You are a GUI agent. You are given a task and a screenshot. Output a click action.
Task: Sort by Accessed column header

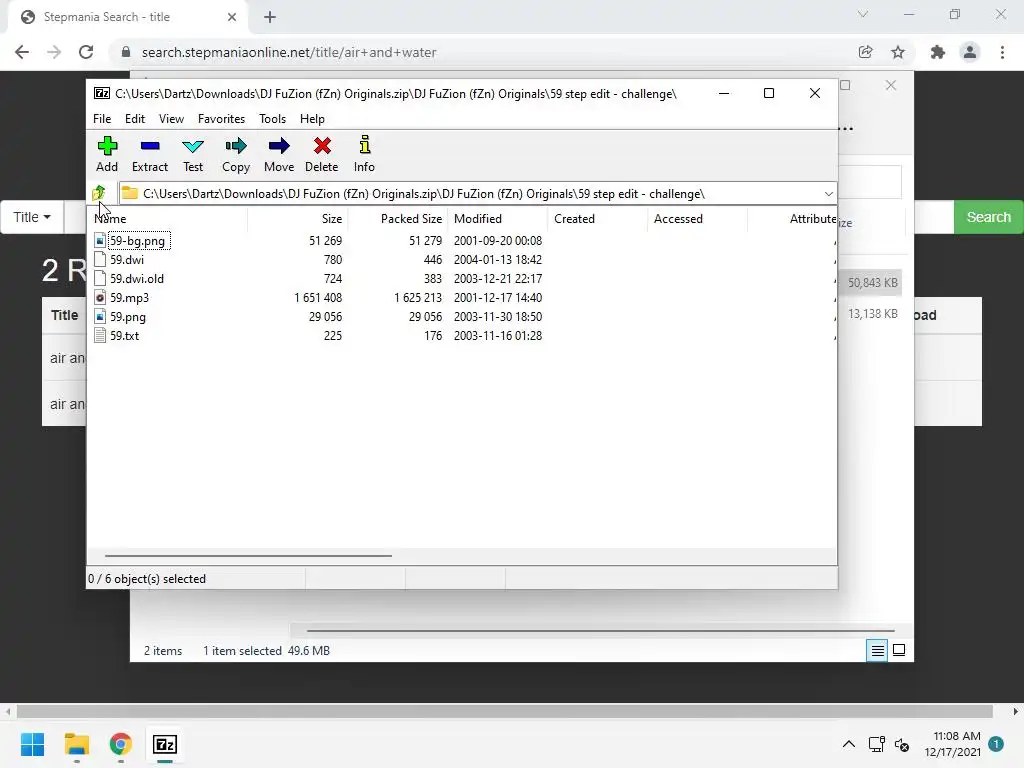tap(697, 219)
